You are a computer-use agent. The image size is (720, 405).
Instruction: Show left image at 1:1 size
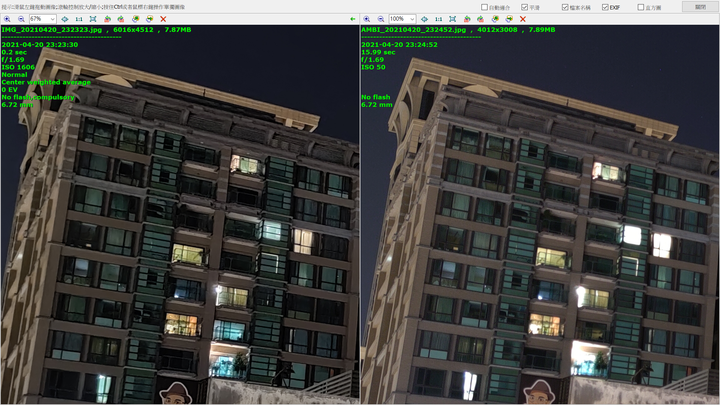(x=79, y=19)
